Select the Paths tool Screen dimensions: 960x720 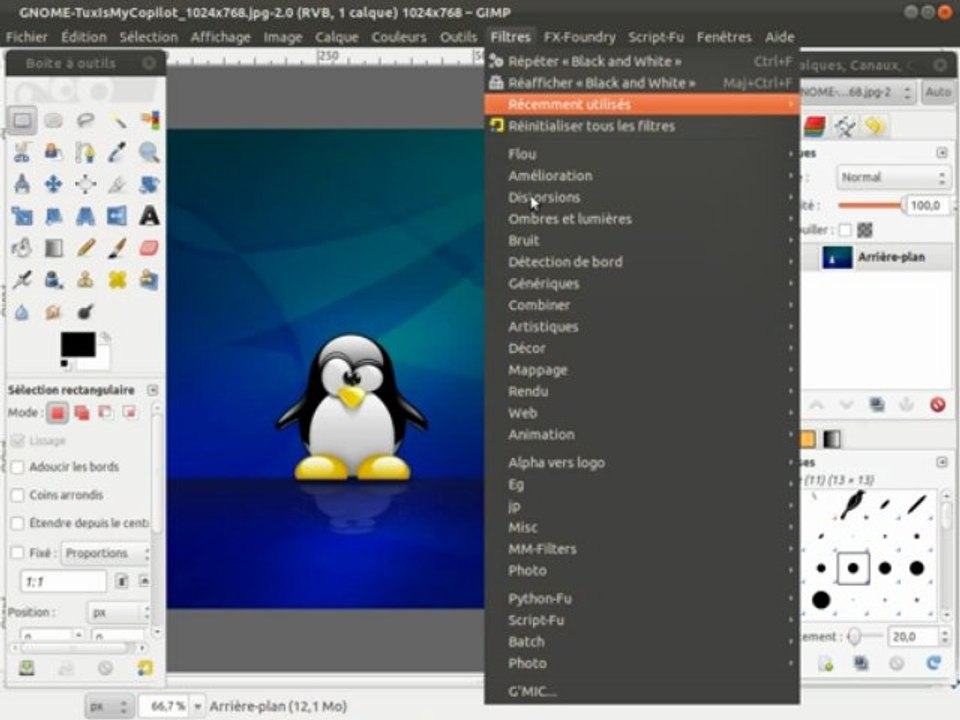[x=86, y=152]
